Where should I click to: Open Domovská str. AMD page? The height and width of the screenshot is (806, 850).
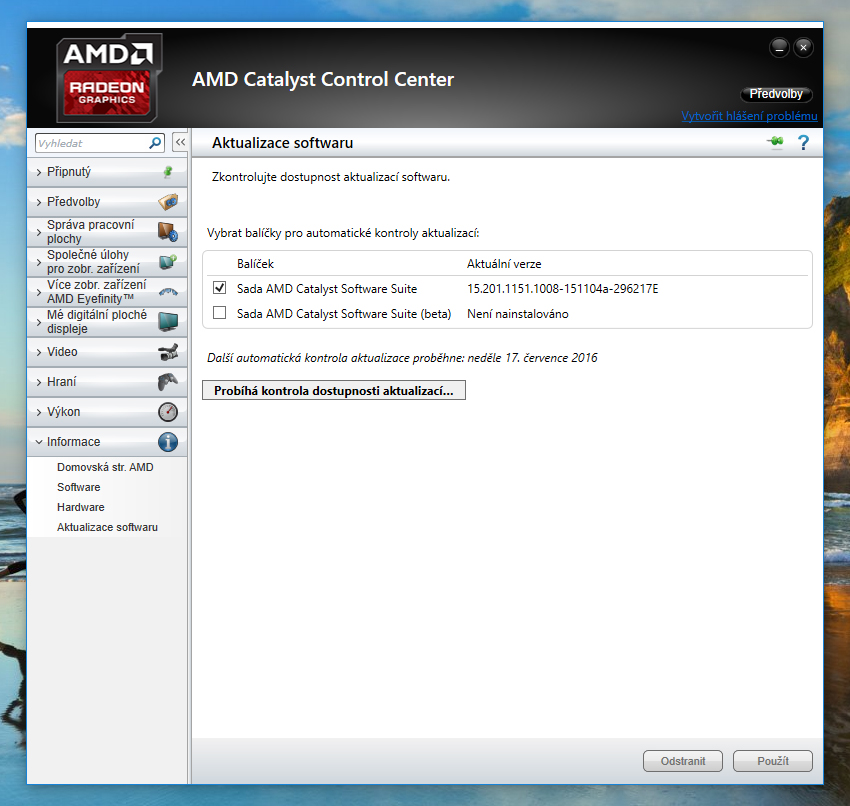(x=105, y=467)
